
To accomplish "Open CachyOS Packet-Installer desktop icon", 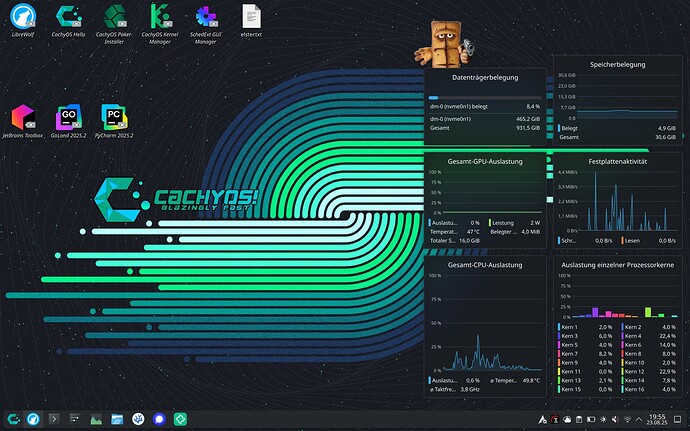I will pyautogui.click(x=114, y=24).
